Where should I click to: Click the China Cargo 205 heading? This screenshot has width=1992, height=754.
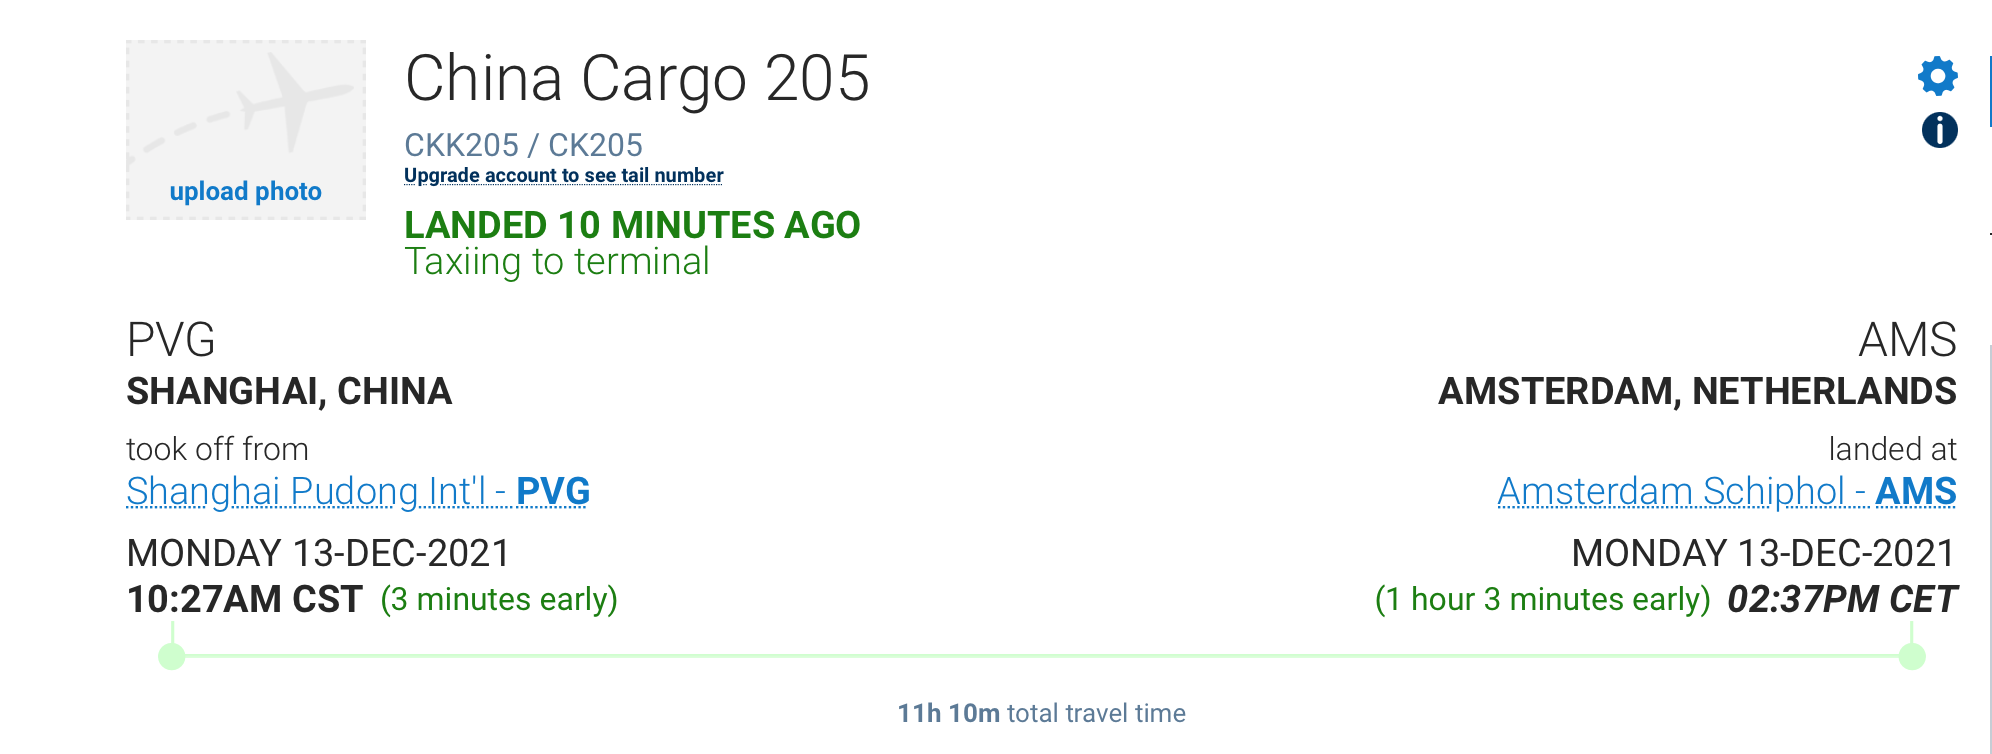[637, 78]
